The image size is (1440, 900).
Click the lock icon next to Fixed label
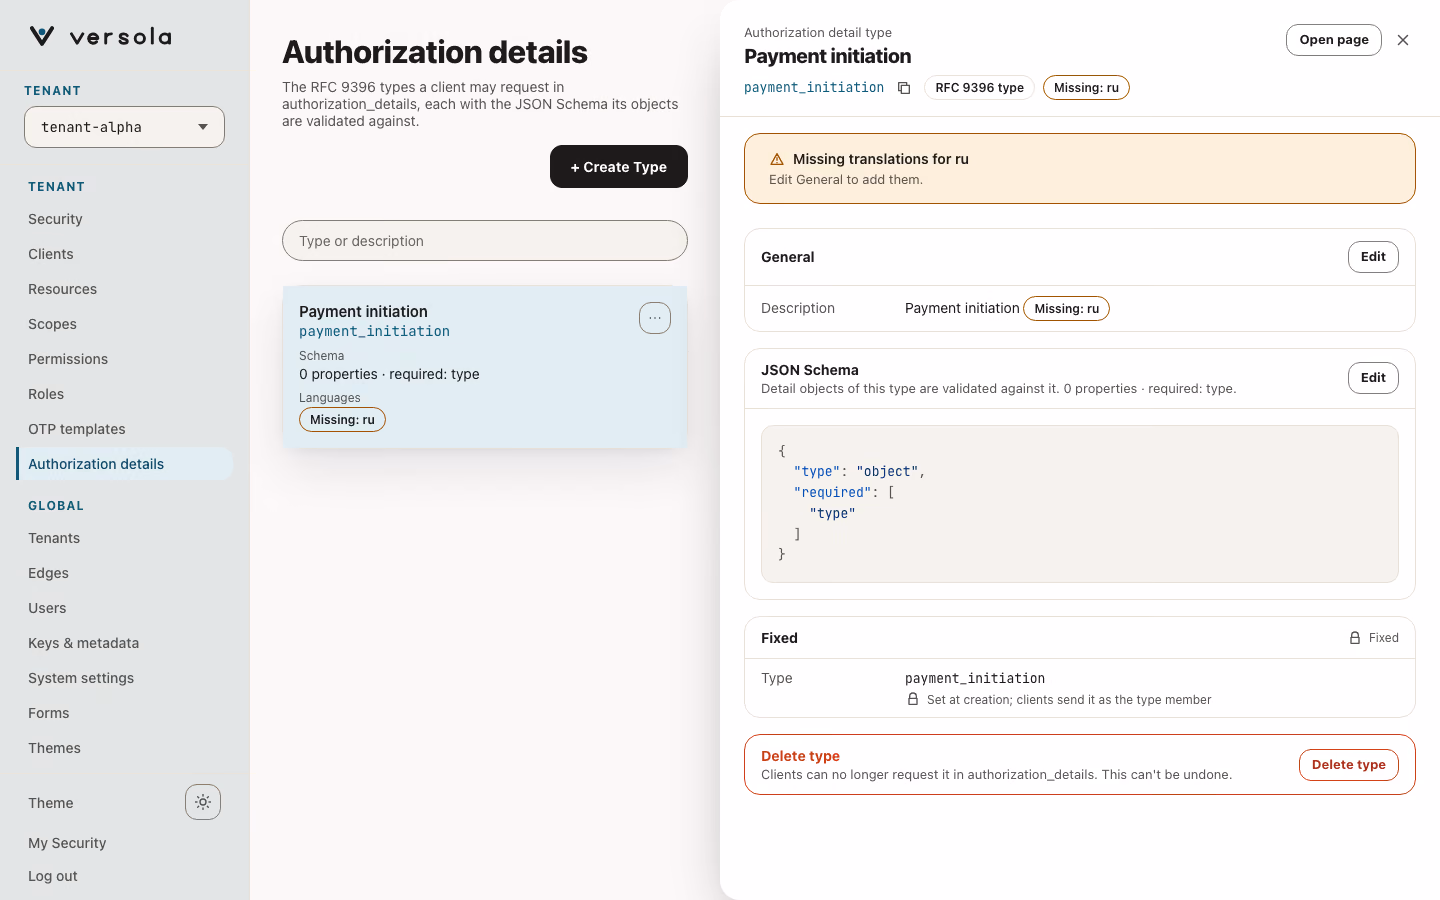1355,638
